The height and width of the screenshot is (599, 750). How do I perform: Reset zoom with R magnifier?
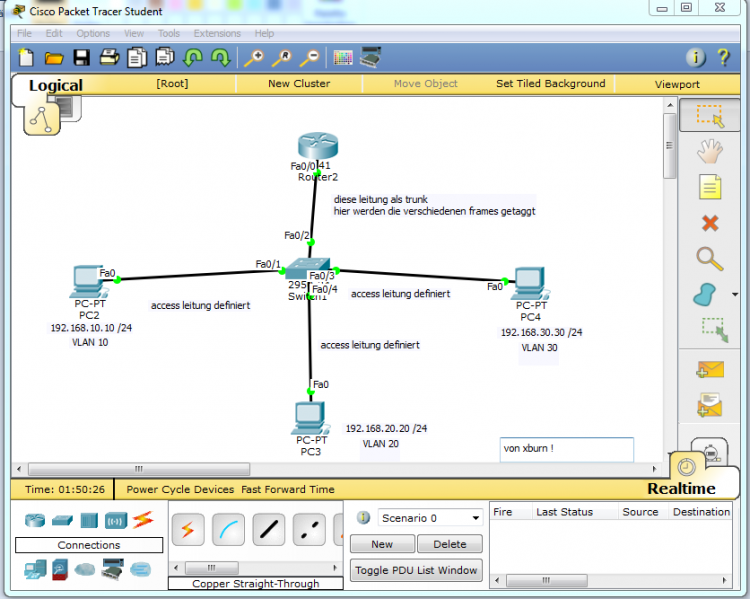[x=282, y=58]
